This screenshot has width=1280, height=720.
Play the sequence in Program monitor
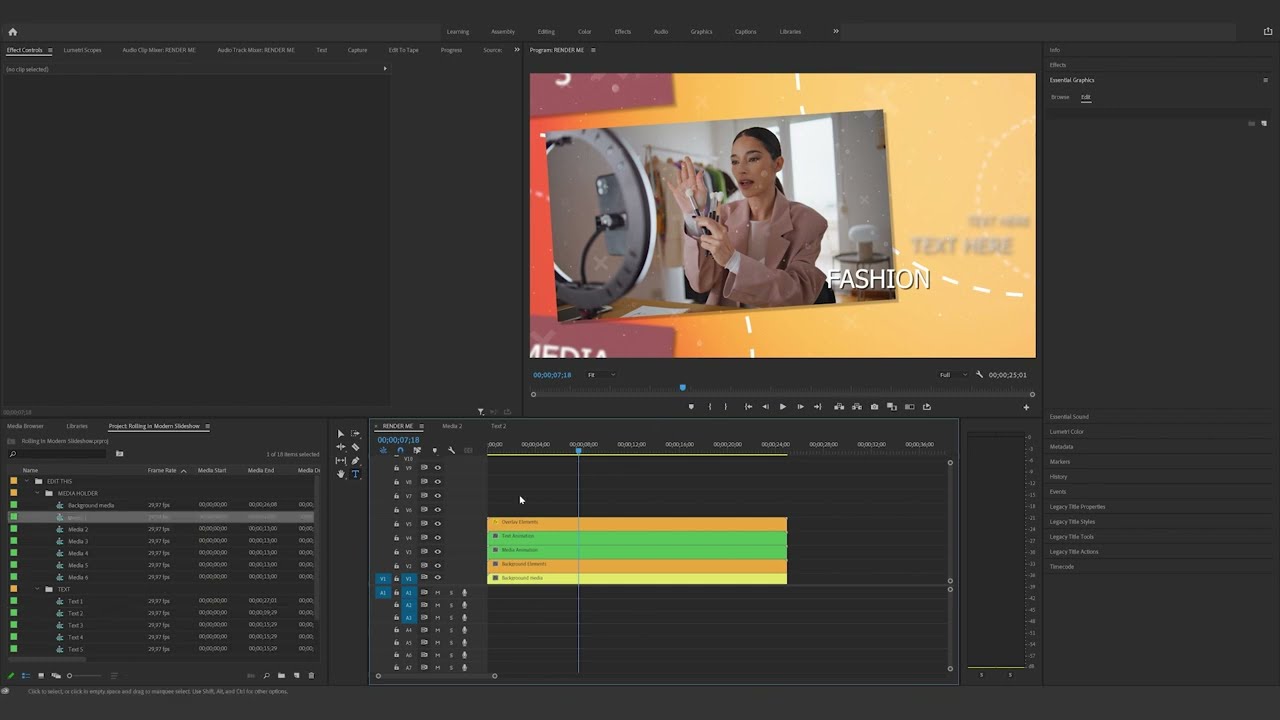[x=782, y=407]
